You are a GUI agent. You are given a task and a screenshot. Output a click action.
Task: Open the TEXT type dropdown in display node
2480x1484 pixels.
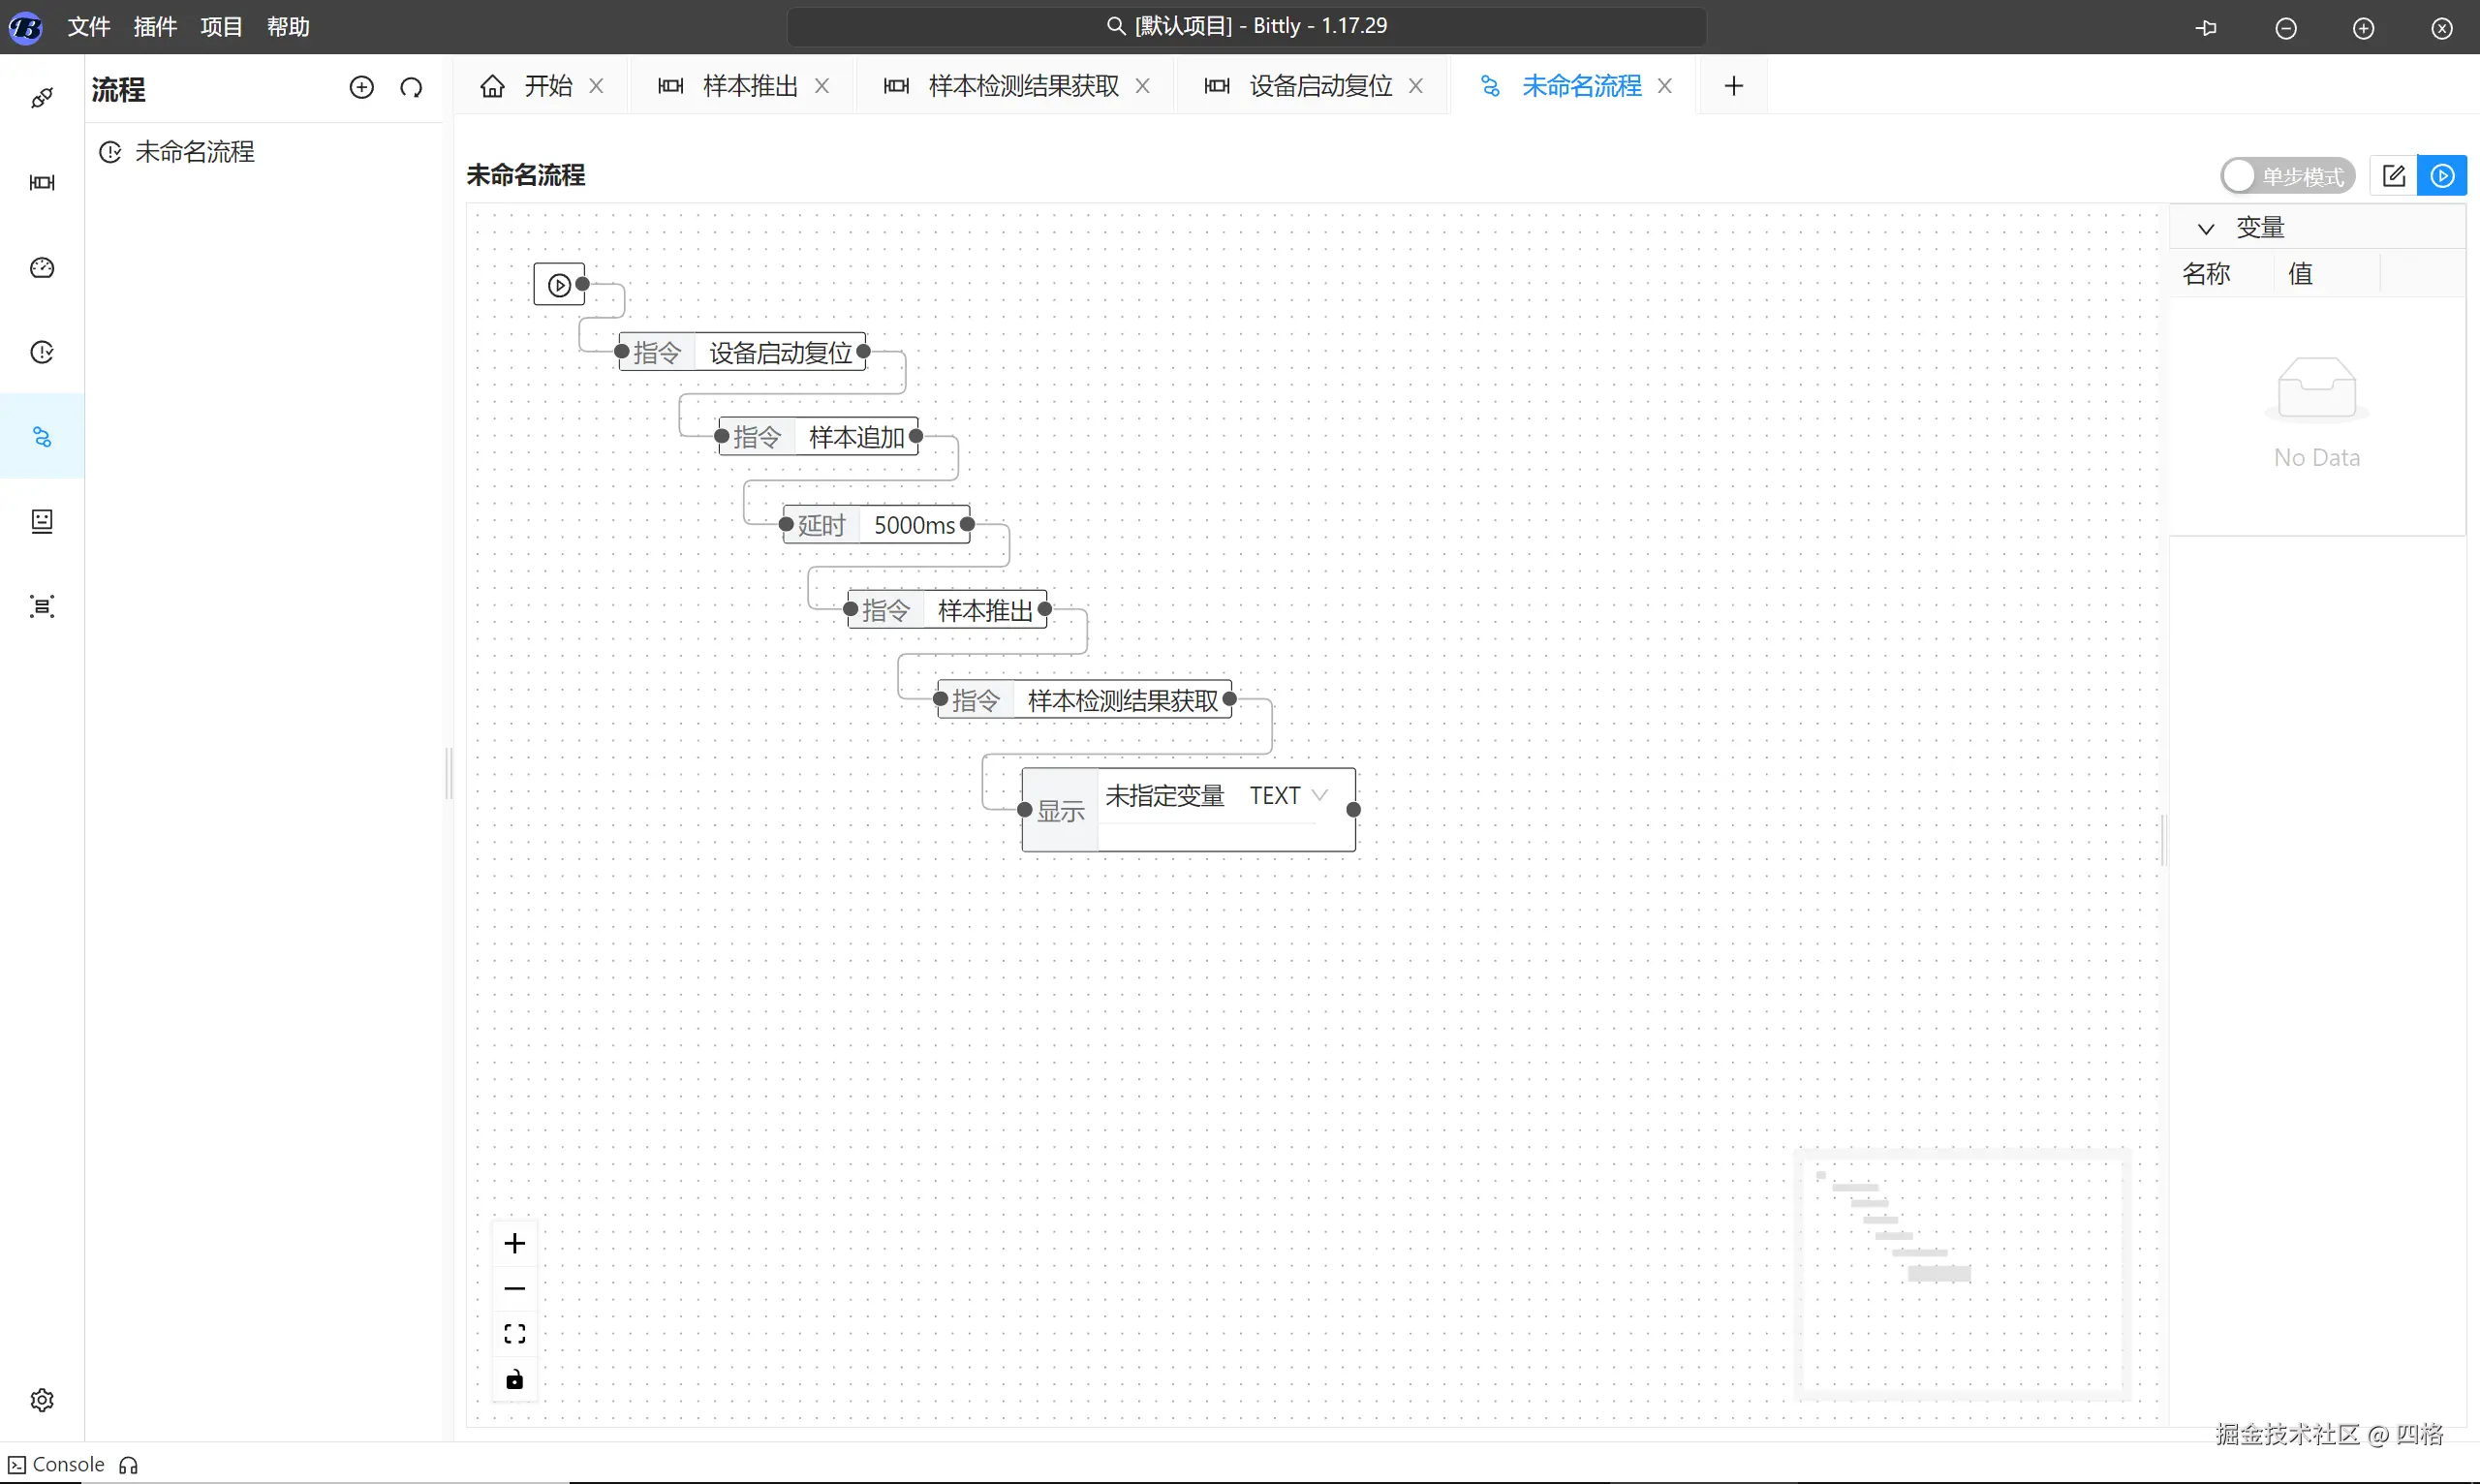pyautogui.click(x=1288, y=796)
